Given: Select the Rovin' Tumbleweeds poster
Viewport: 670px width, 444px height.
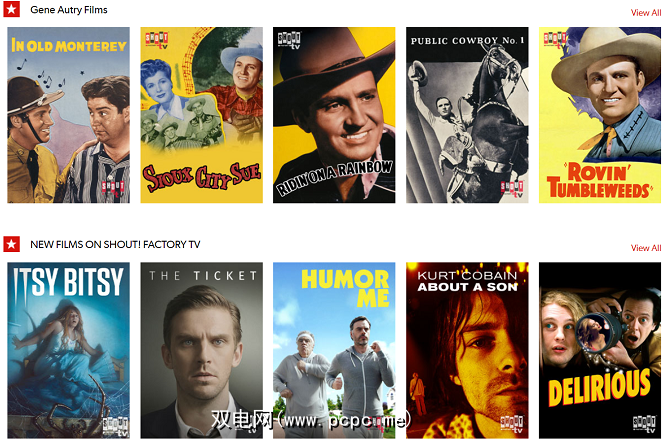Looking at the screenshot, I should (600, 115).
